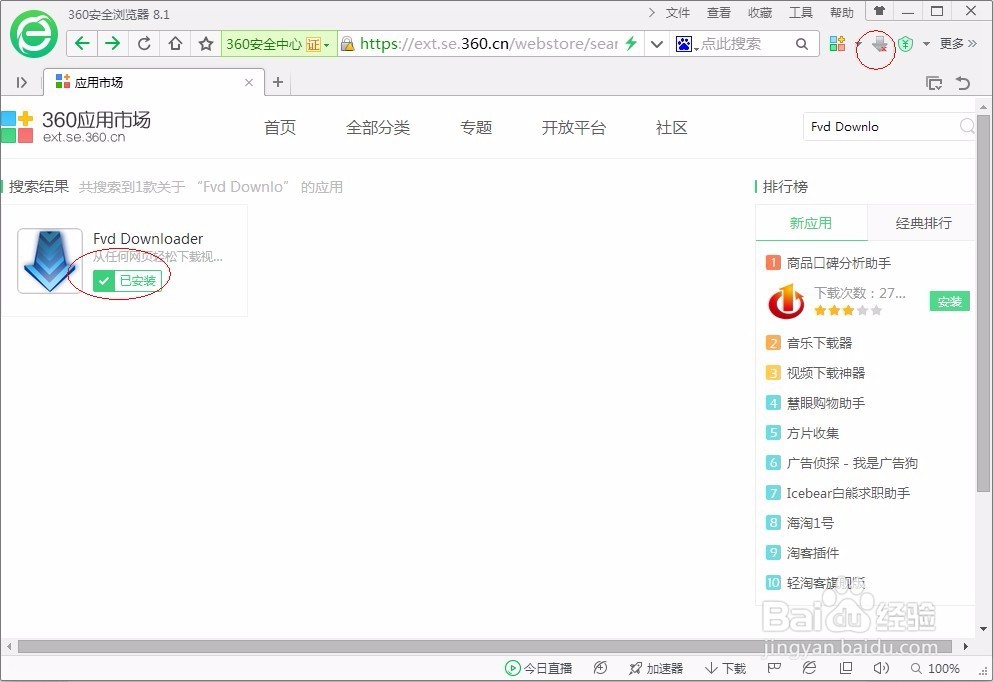
Task: Go to 首页 in the store navigation
Action: [280, 127]
